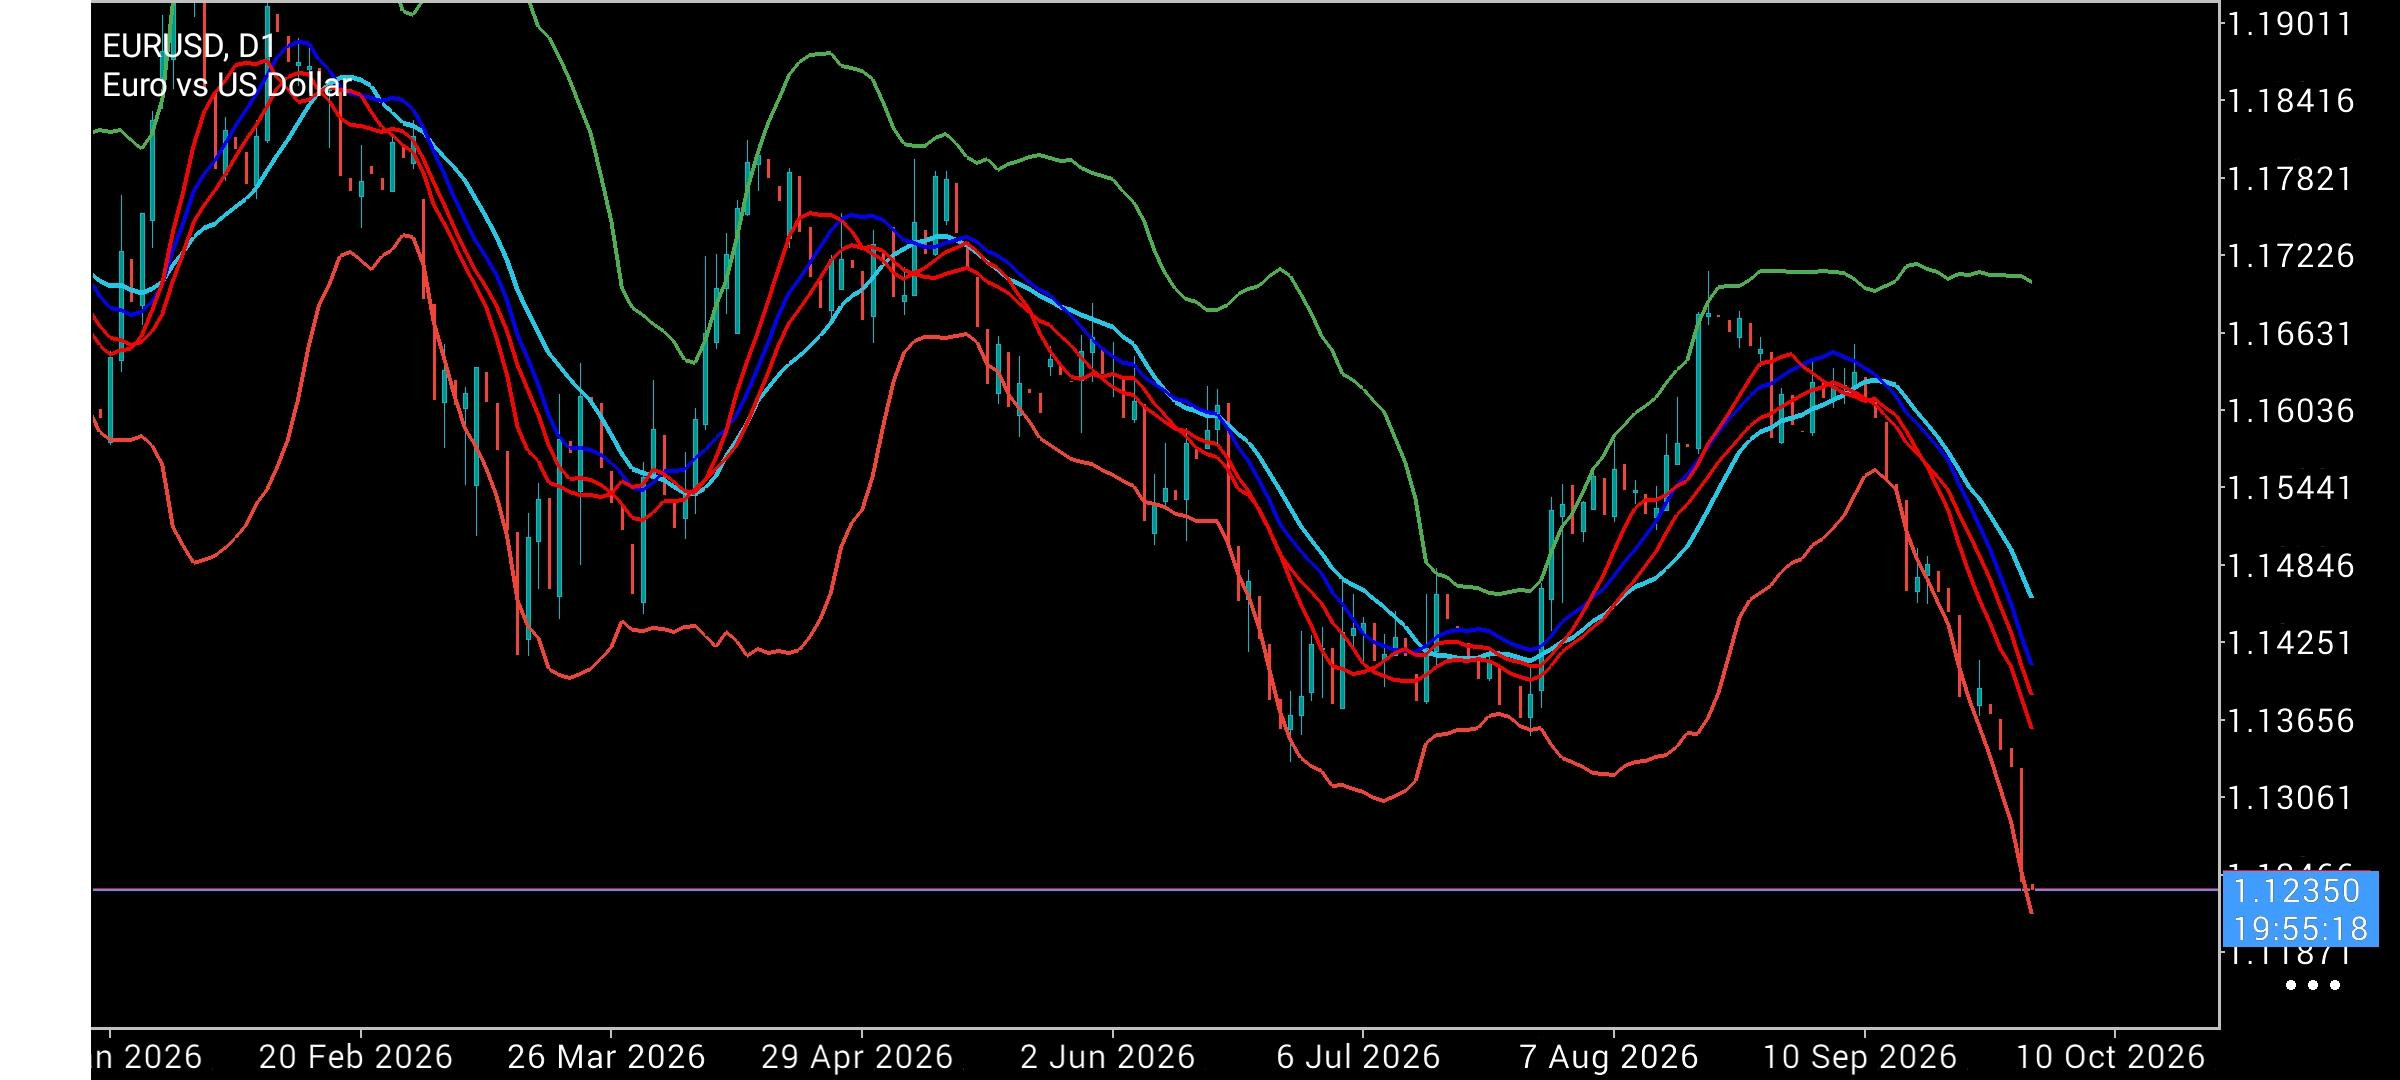Screen dimensions: 2400x1080
Task: Click price axis label 1.13061
Action: pos(2288,798)
